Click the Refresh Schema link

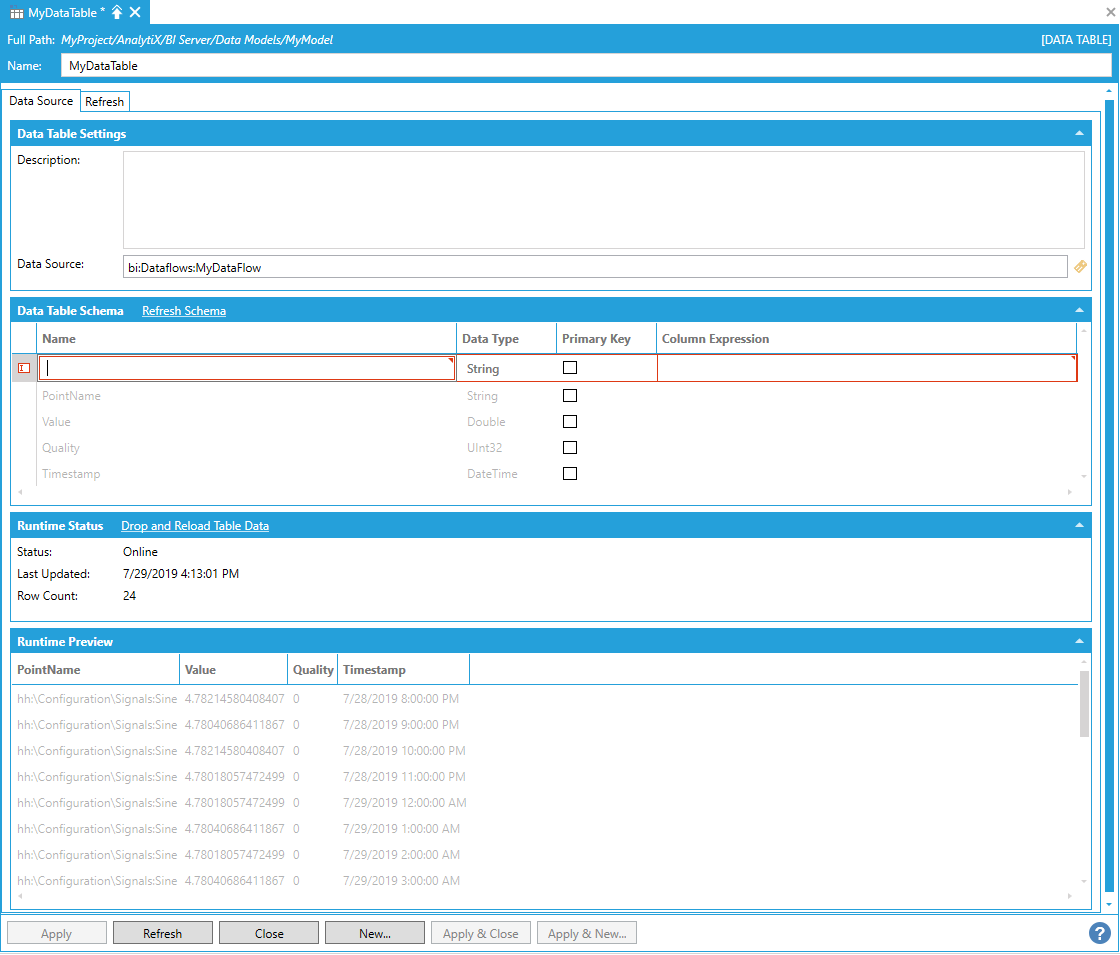[184, 311]
